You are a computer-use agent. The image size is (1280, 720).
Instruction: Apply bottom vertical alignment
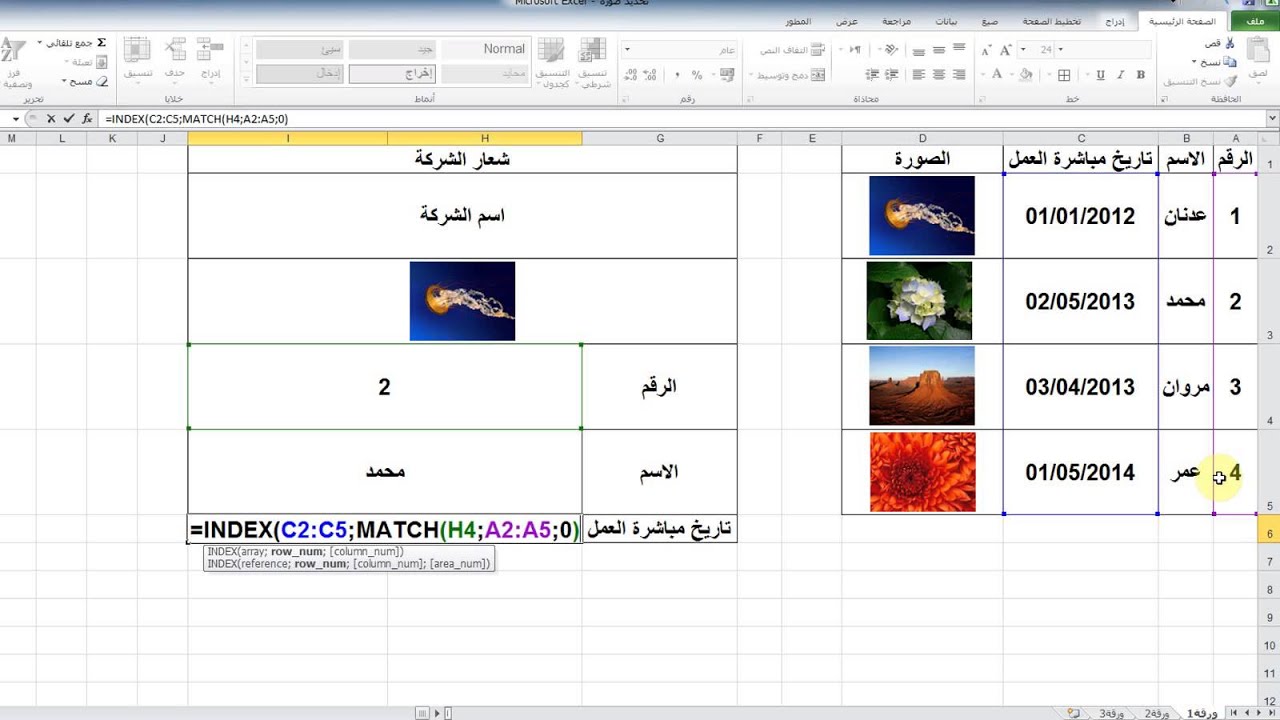(x=919, y=52)
